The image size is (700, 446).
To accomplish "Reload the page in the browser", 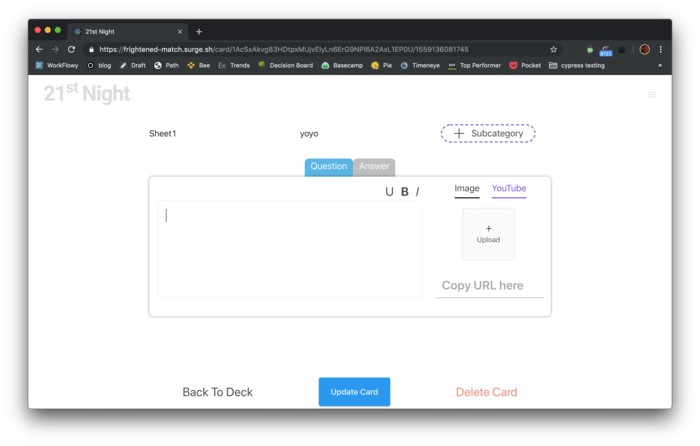I will point(72,49).
